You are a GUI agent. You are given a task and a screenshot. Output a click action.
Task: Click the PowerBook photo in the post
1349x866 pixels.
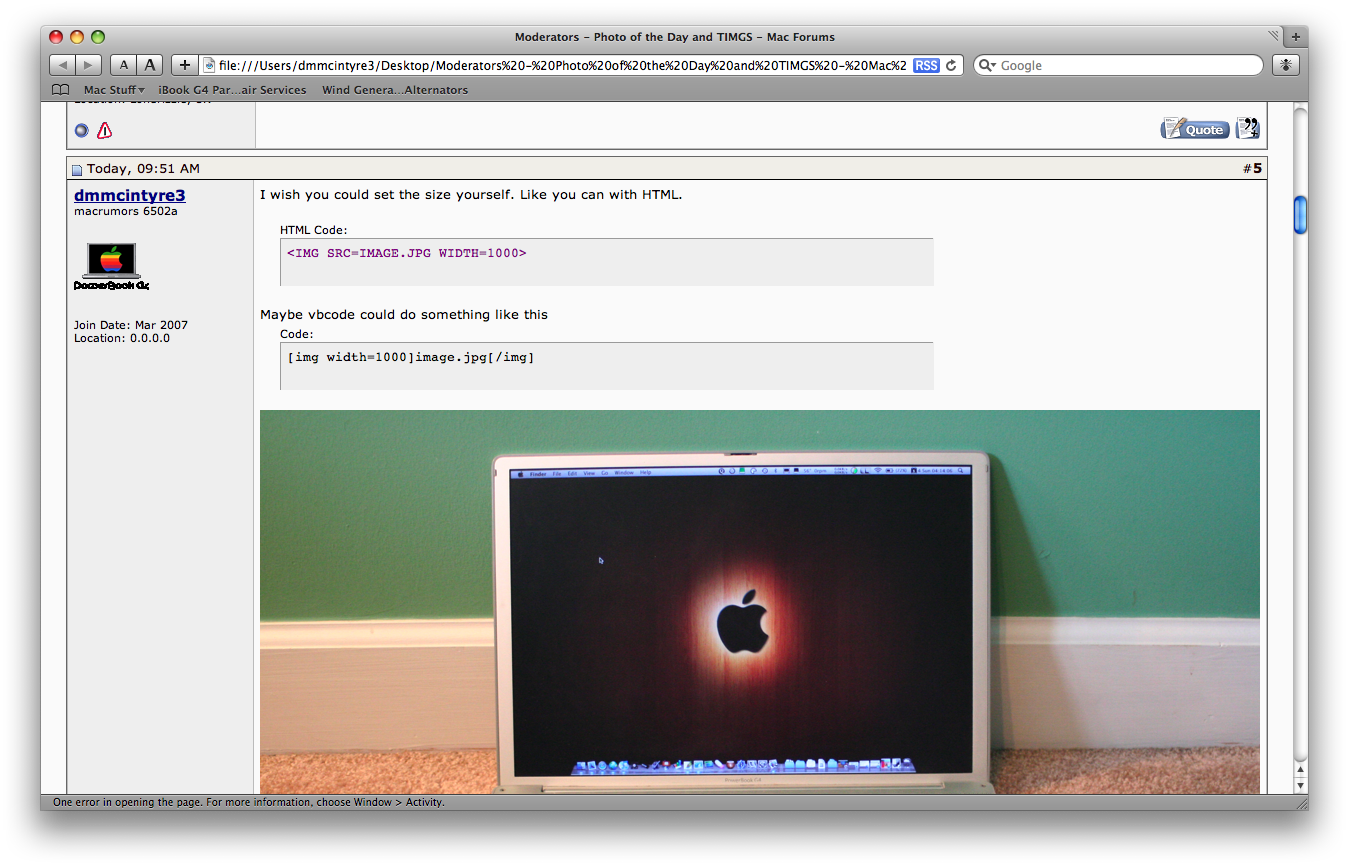tap(760, 602)
